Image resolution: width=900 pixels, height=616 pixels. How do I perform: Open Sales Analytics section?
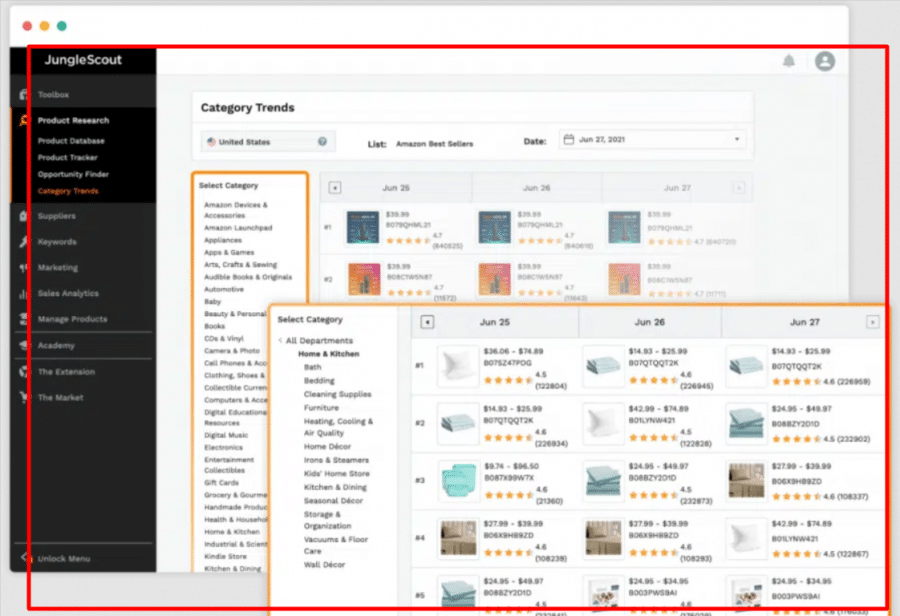pos(68,293)
